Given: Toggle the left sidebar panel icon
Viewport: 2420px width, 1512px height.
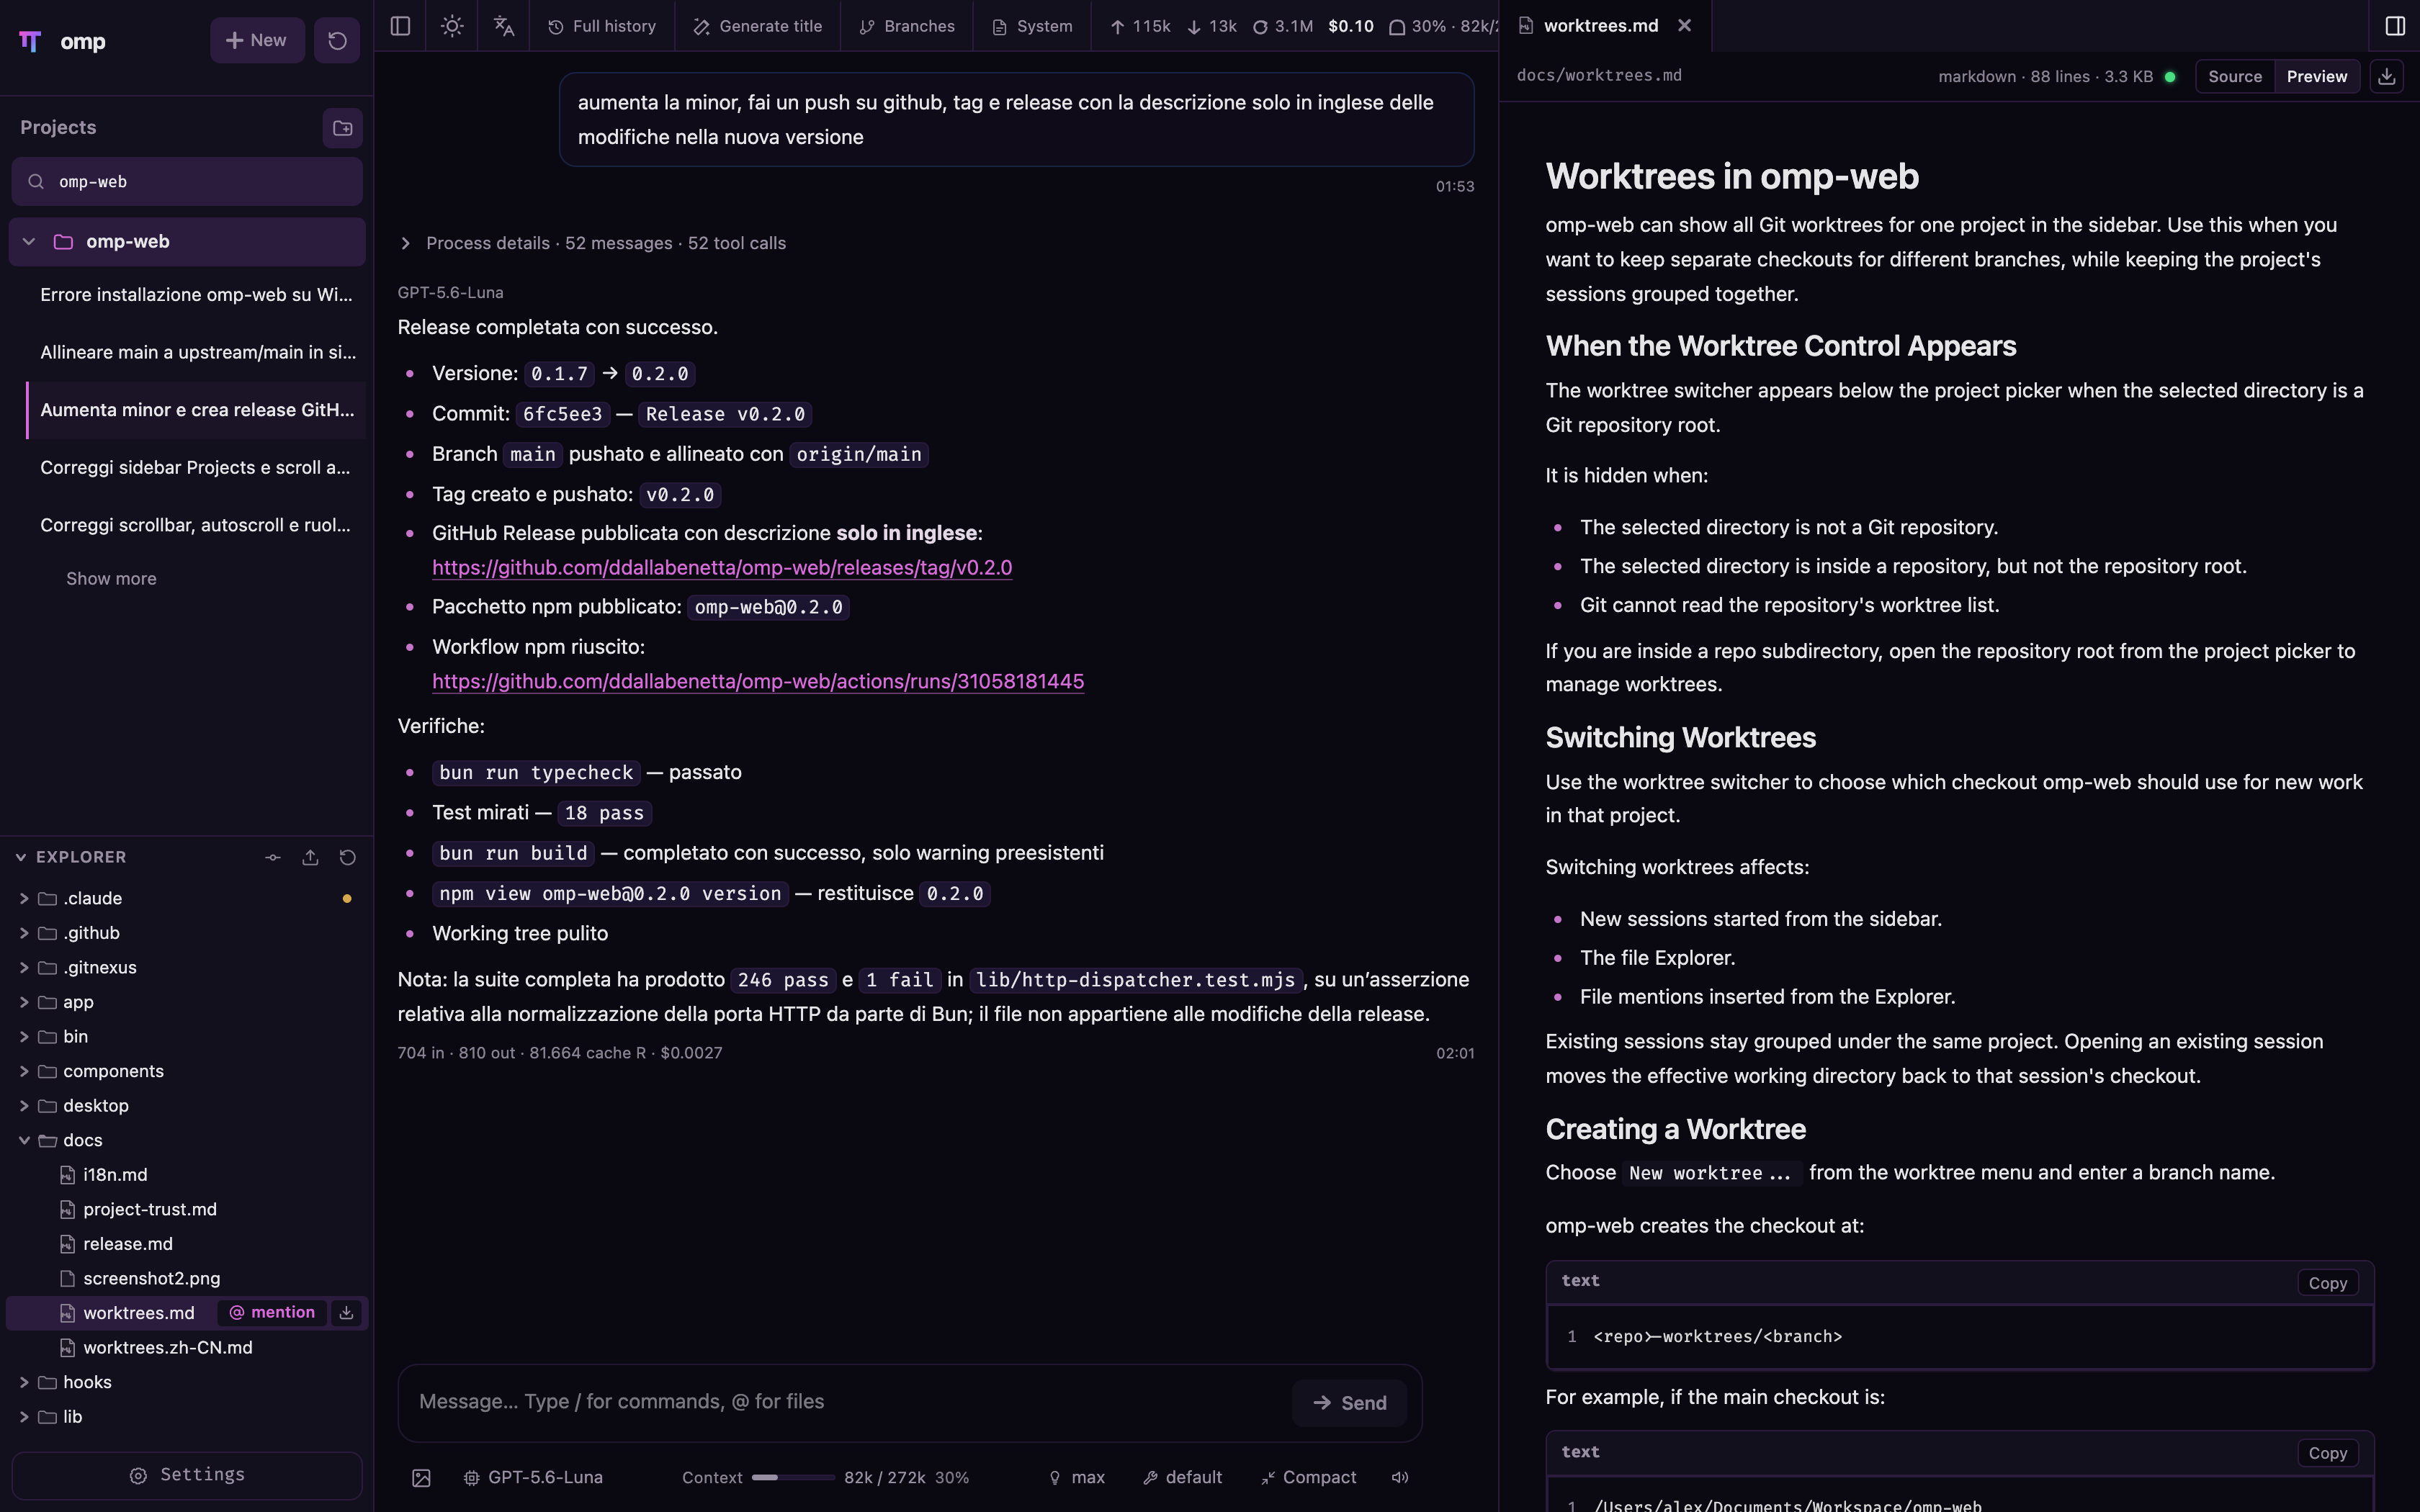Looking at the screenshot, I should [400, 26].
